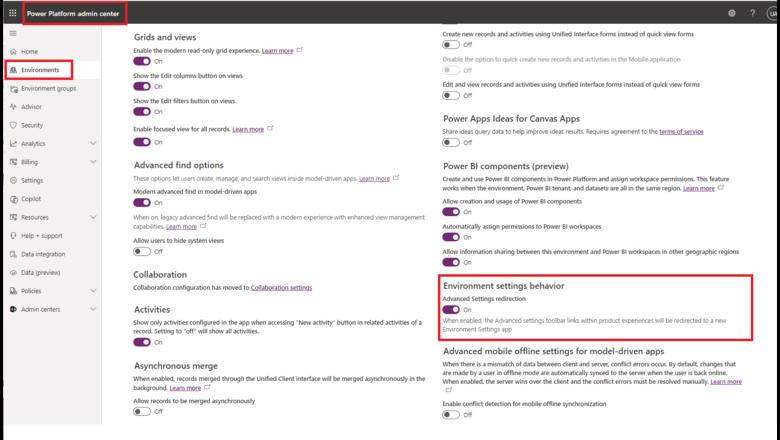Open the app launcher waffle icon
This screenshot has height=440, width=780.
[x=12, y=13]
